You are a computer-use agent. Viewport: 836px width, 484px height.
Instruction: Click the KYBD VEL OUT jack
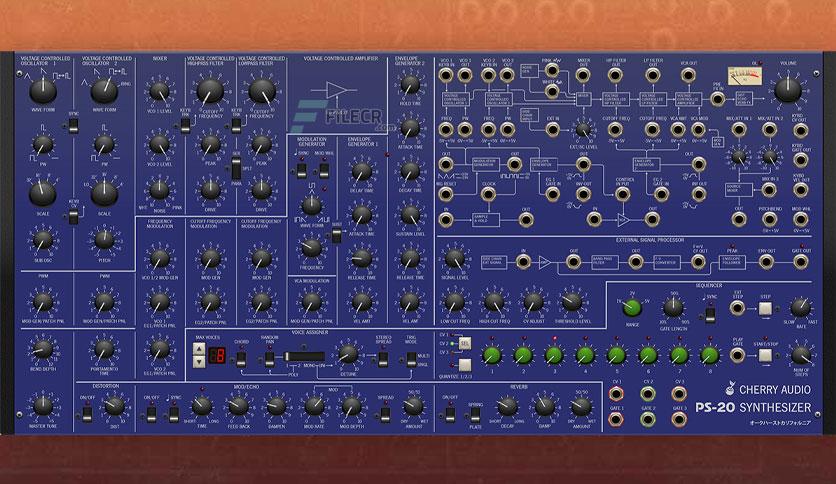pos(800,190)
